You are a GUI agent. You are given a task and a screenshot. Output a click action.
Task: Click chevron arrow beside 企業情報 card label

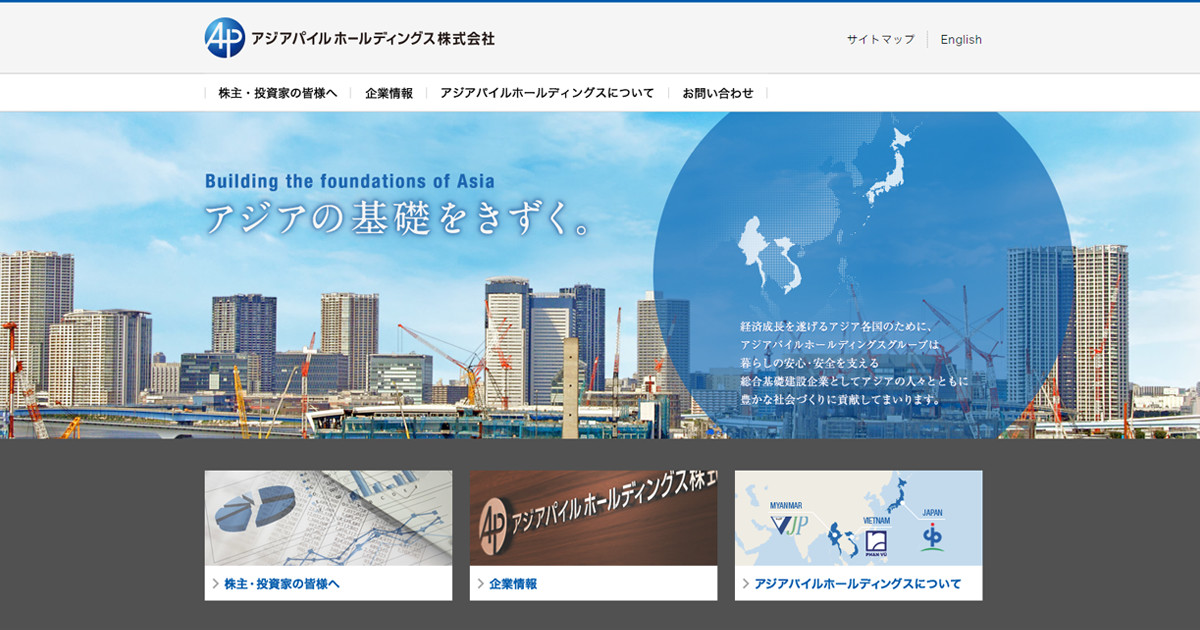(x=480, y=584)
